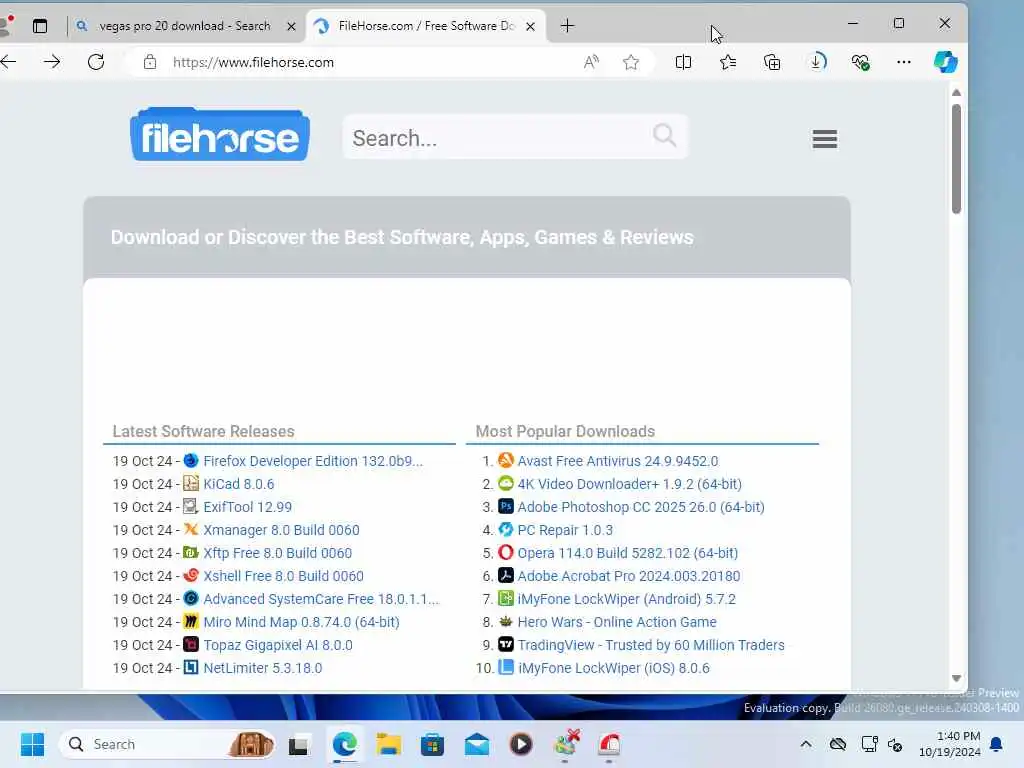The image size is (1024, 768).
Task: Open ExifTool 12.99 link
Action: coord(248,507)
